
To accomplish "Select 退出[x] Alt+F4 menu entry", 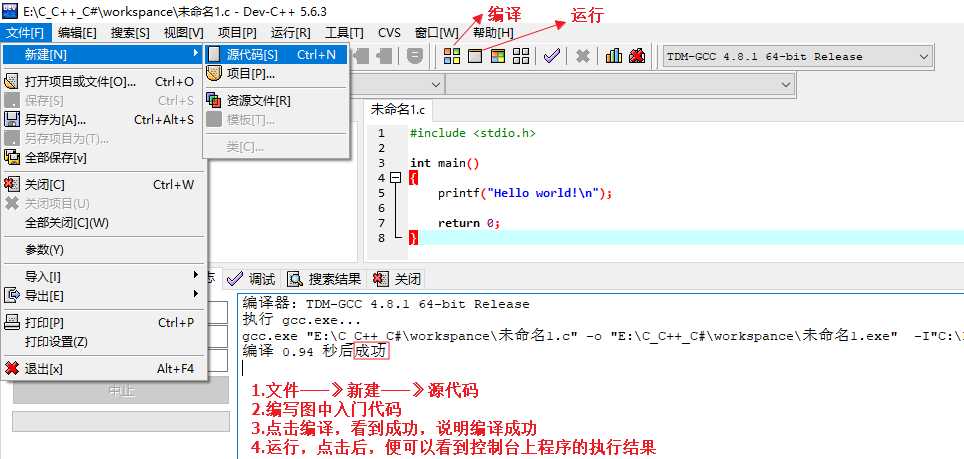I will 105,369.
